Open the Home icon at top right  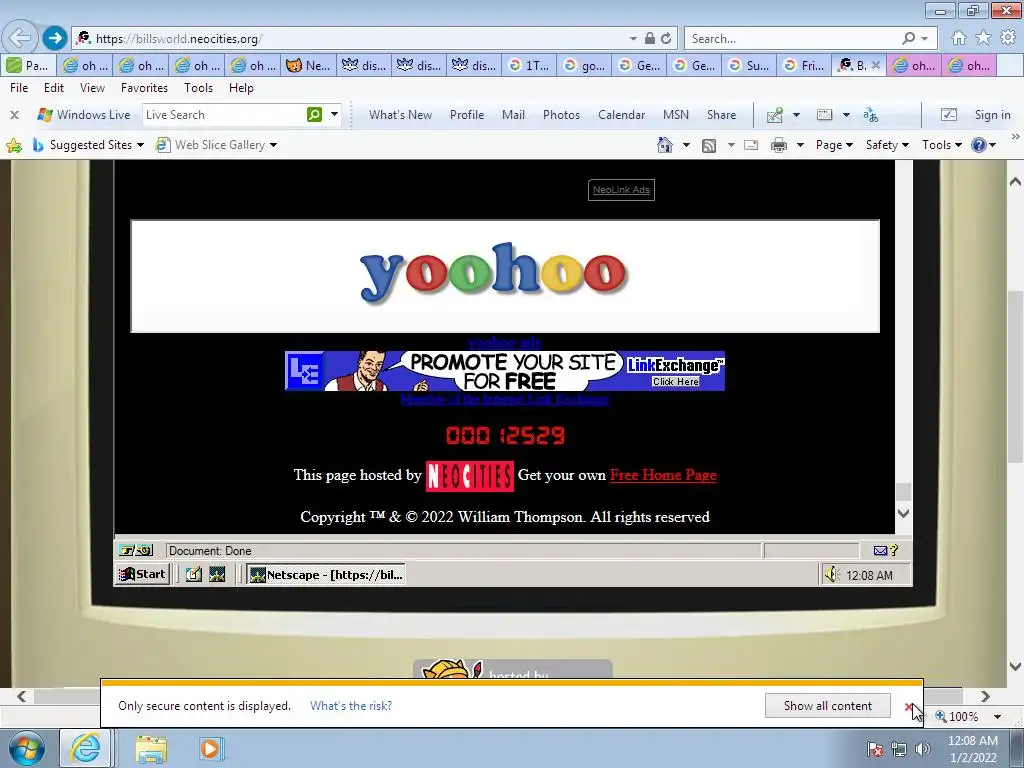click(x=959, y=38)
